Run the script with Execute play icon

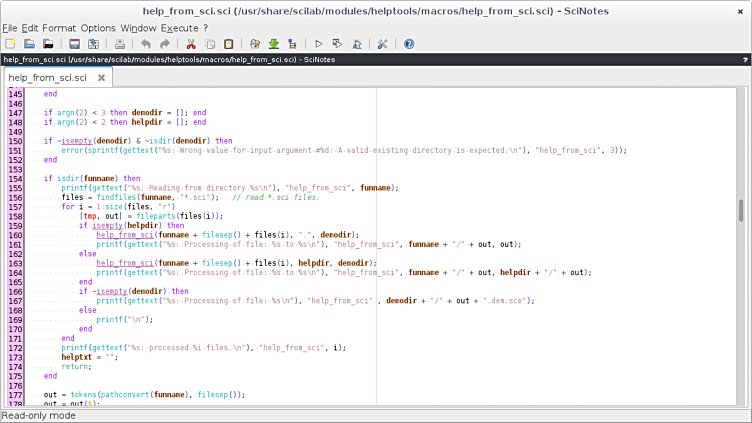[319, 44]
